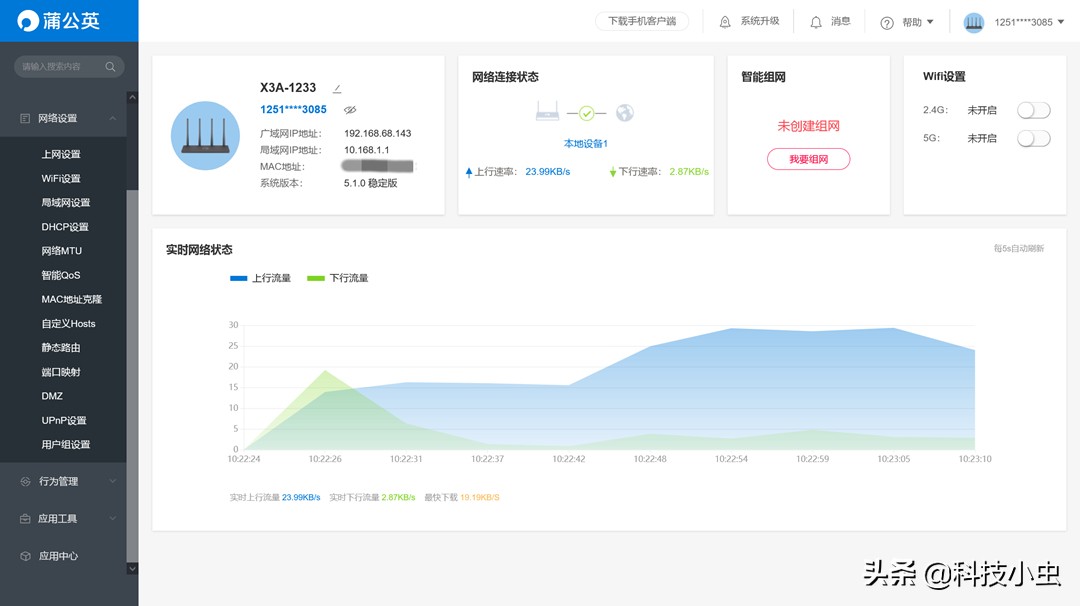This screenshot has width=1080, height=606.
Task: Click the search magnifier icon in sidebar
Action: [110, 67]
